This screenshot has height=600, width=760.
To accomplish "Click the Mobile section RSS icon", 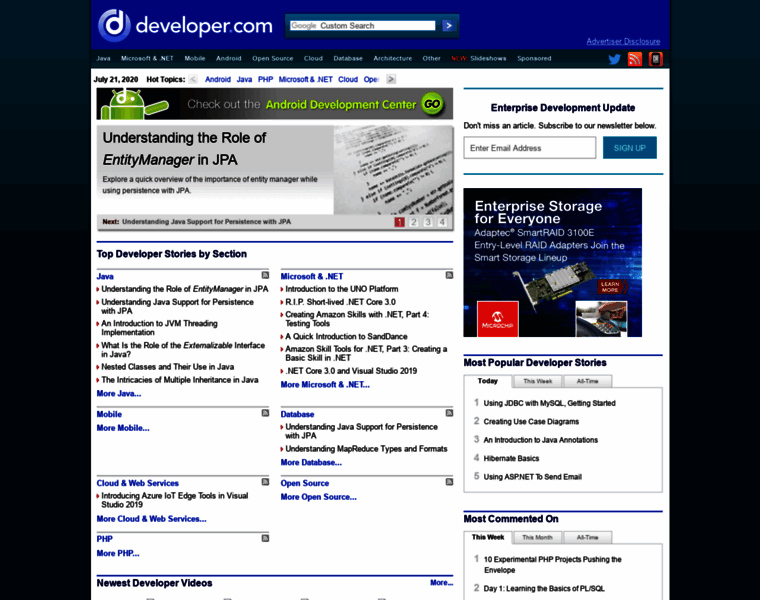I will [x=265, y=413].
